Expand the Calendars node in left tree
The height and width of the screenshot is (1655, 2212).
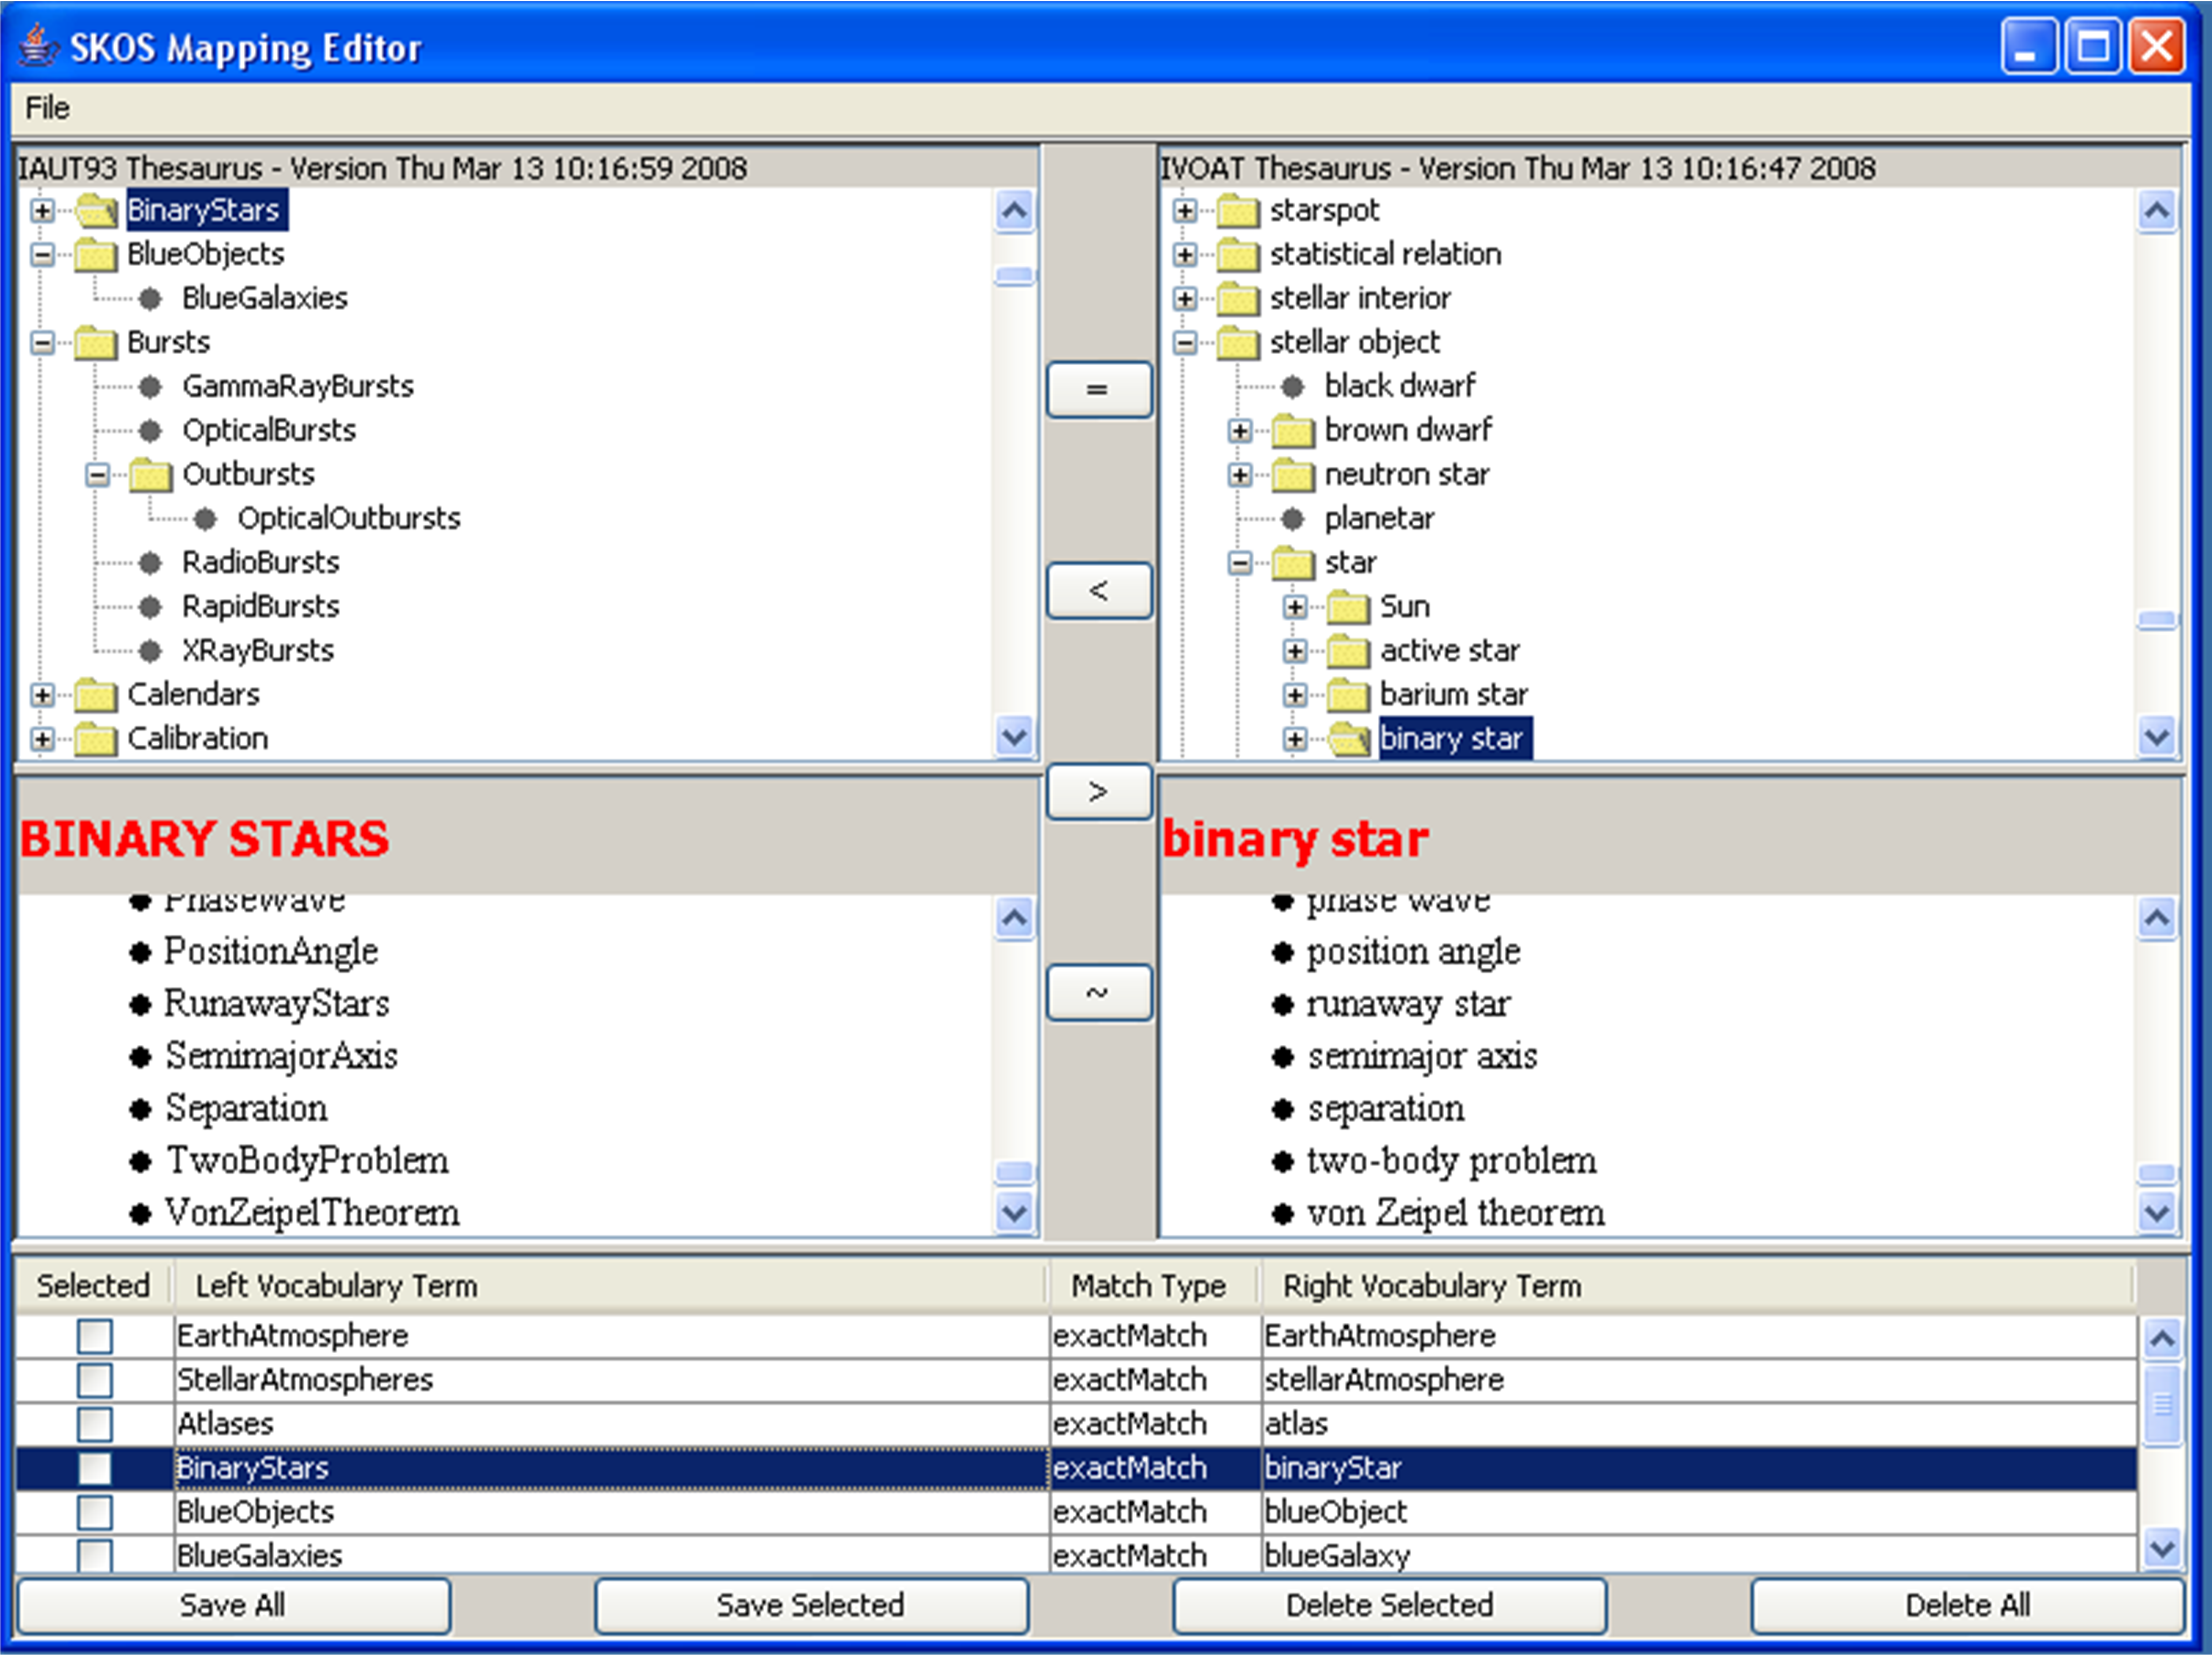(42, 695)
